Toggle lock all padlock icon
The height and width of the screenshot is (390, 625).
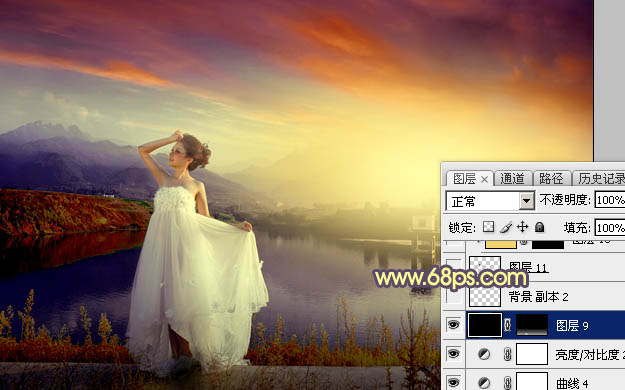coord(539,227)
